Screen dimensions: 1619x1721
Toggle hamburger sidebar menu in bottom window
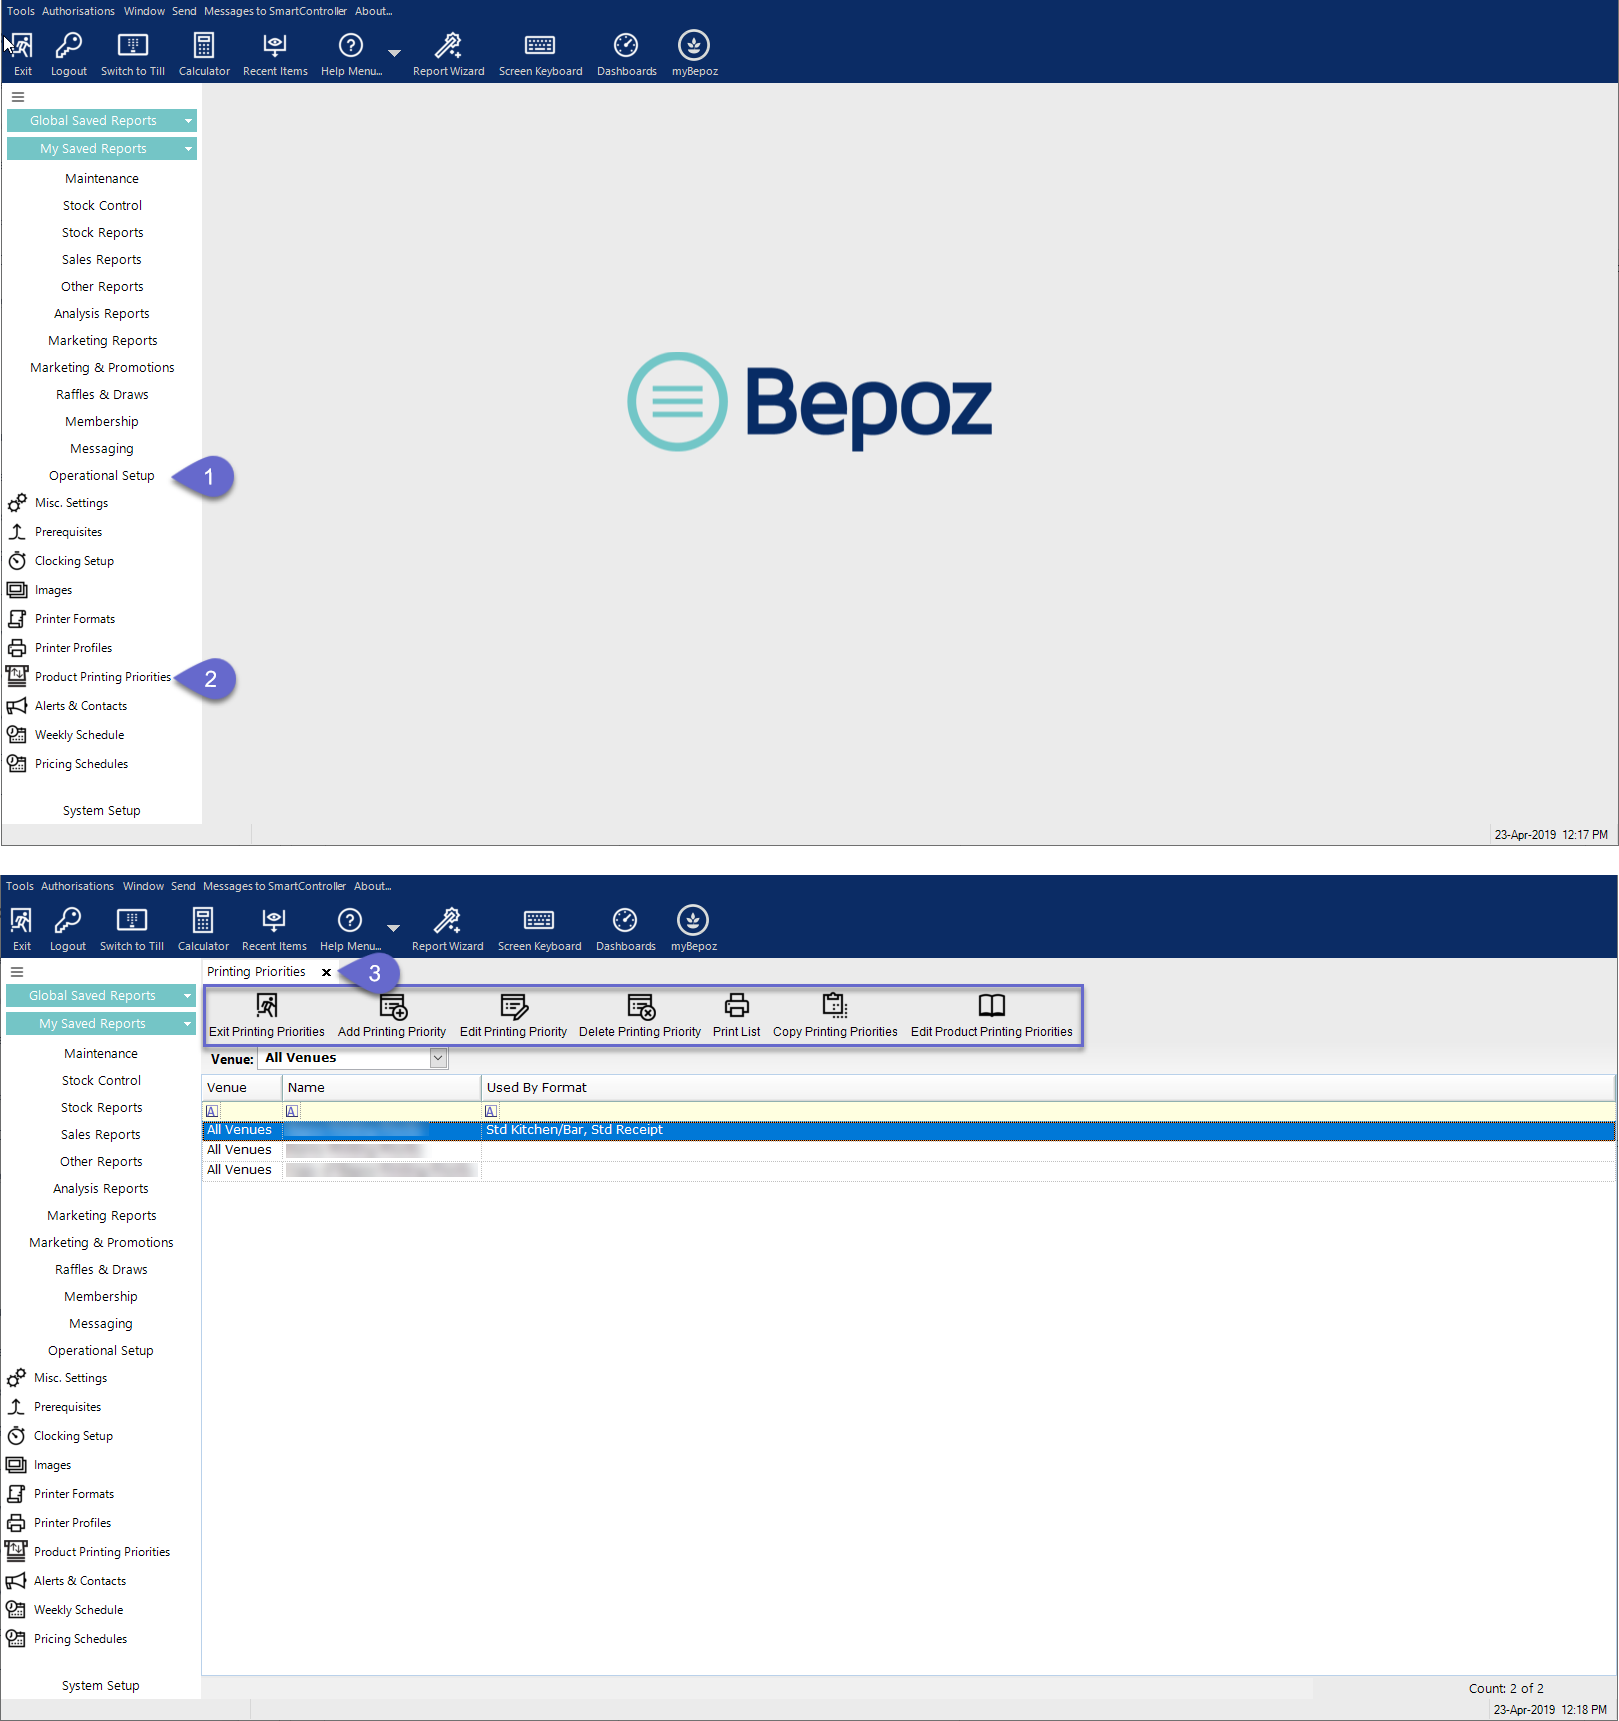[17, 972]
